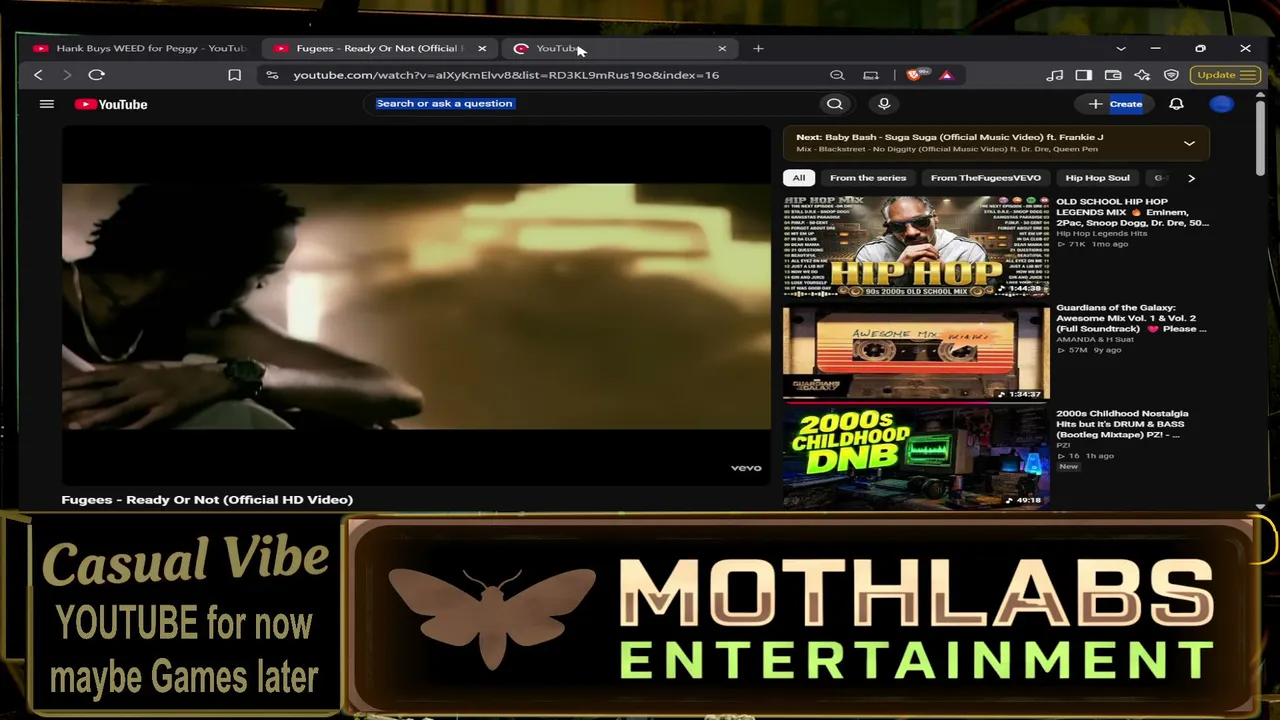Open the YouTube account avatar menu

click(1221, 104)
